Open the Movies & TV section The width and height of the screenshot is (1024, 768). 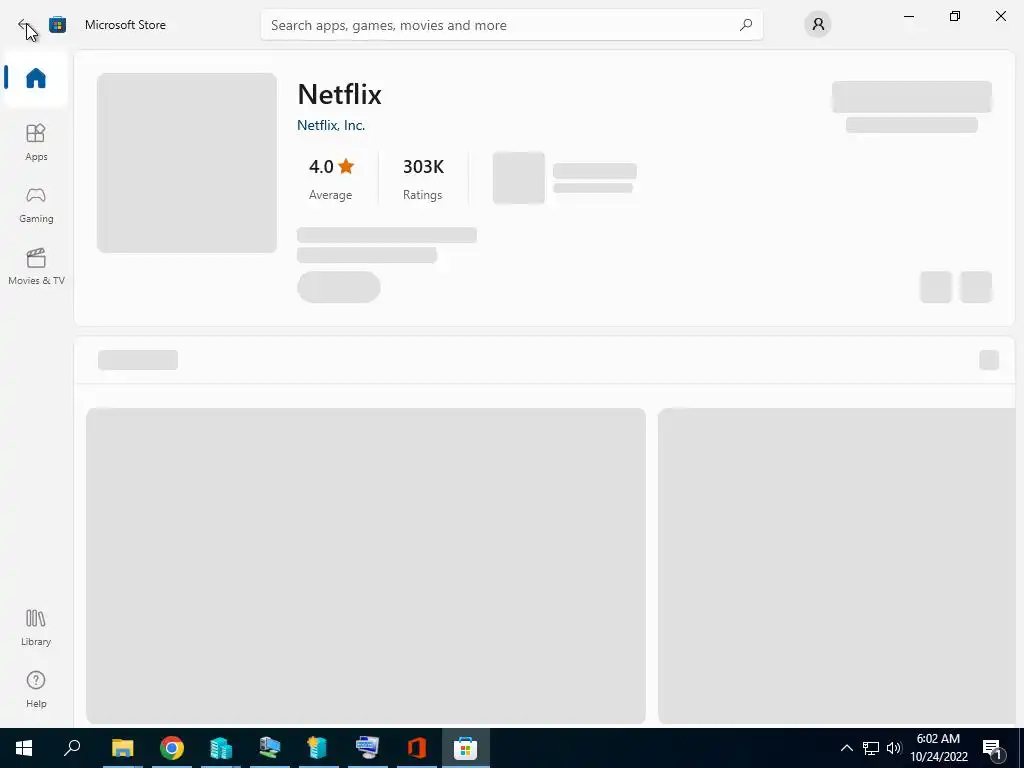pyautogui.click(x=36, y=266)
